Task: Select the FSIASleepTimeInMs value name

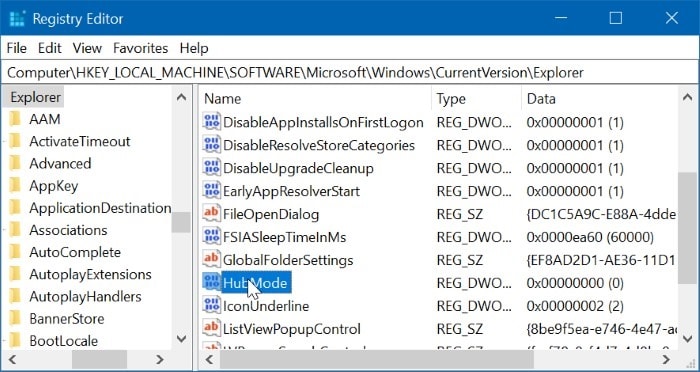Action: coord(284,237)
